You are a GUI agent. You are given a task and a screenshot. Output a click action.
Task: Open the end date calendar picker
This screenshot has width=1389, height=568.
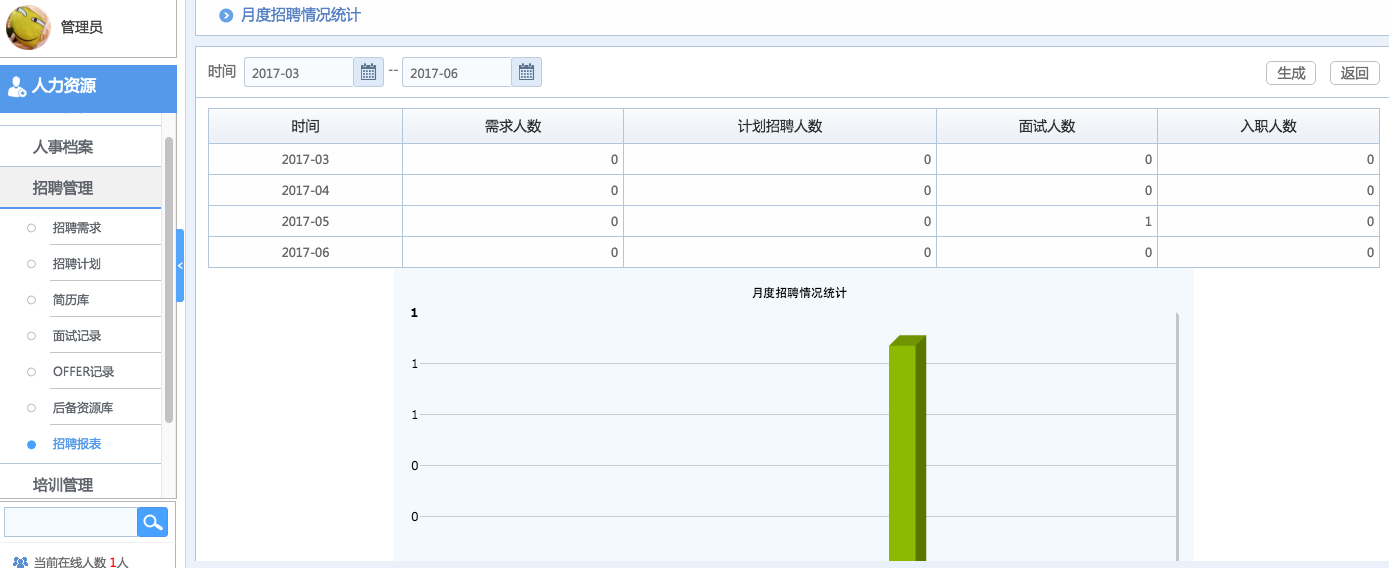pos(526,72)
